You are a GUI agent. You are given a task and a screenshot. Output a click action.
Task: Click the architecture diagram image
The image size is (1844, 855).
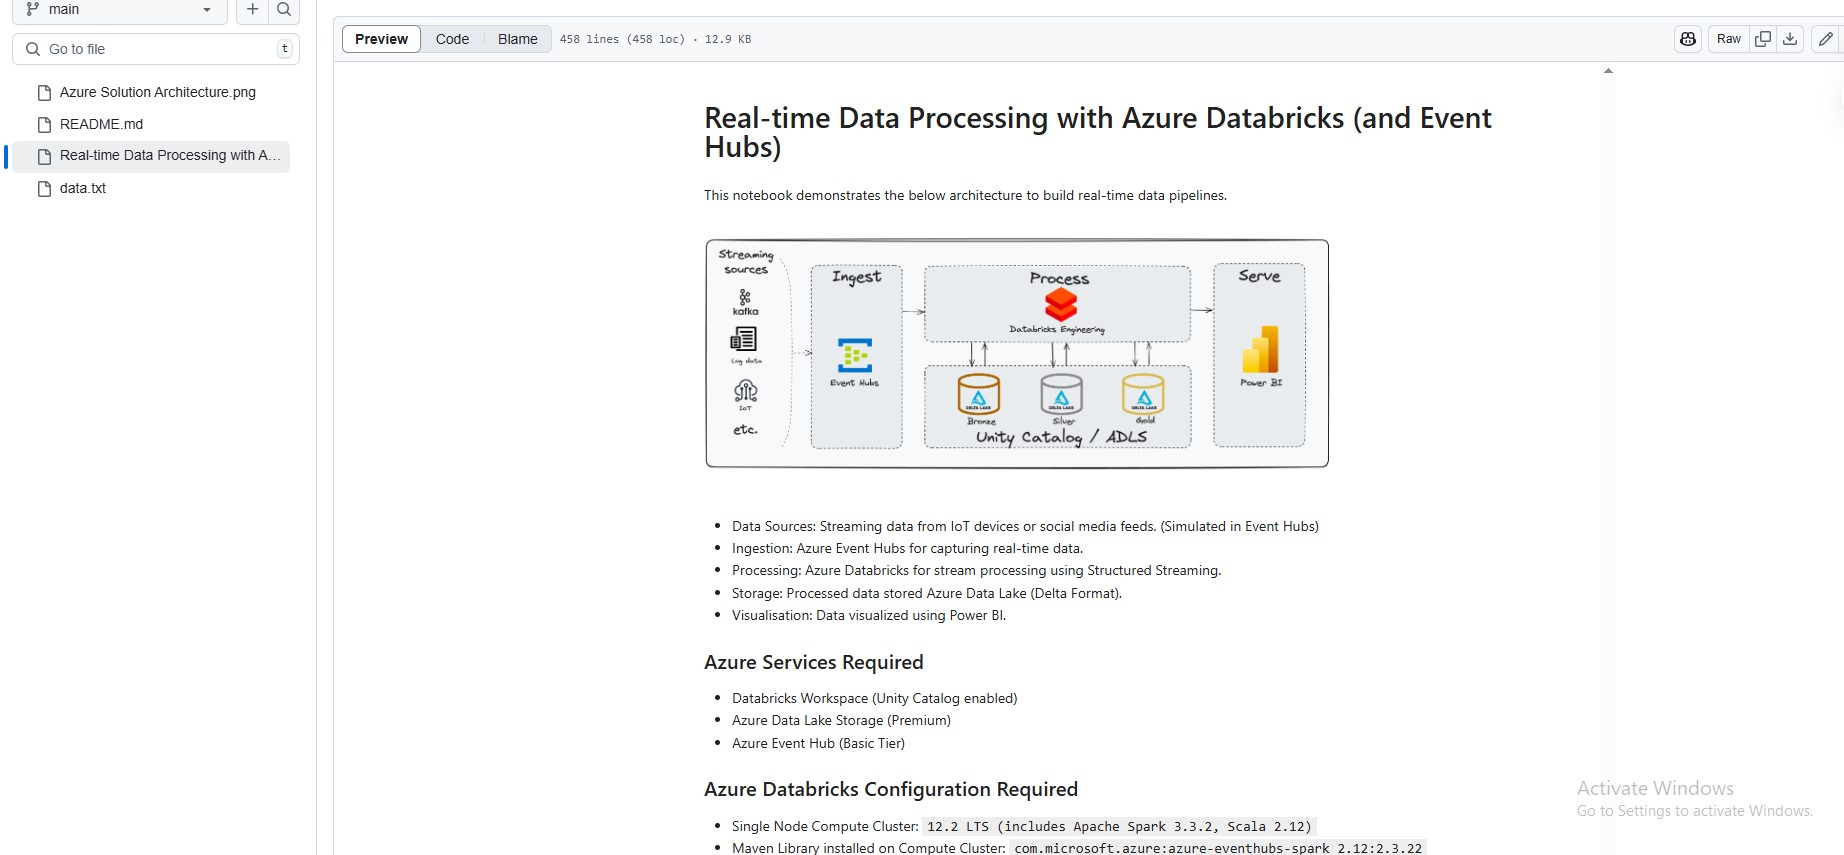tap(1017, 353)
